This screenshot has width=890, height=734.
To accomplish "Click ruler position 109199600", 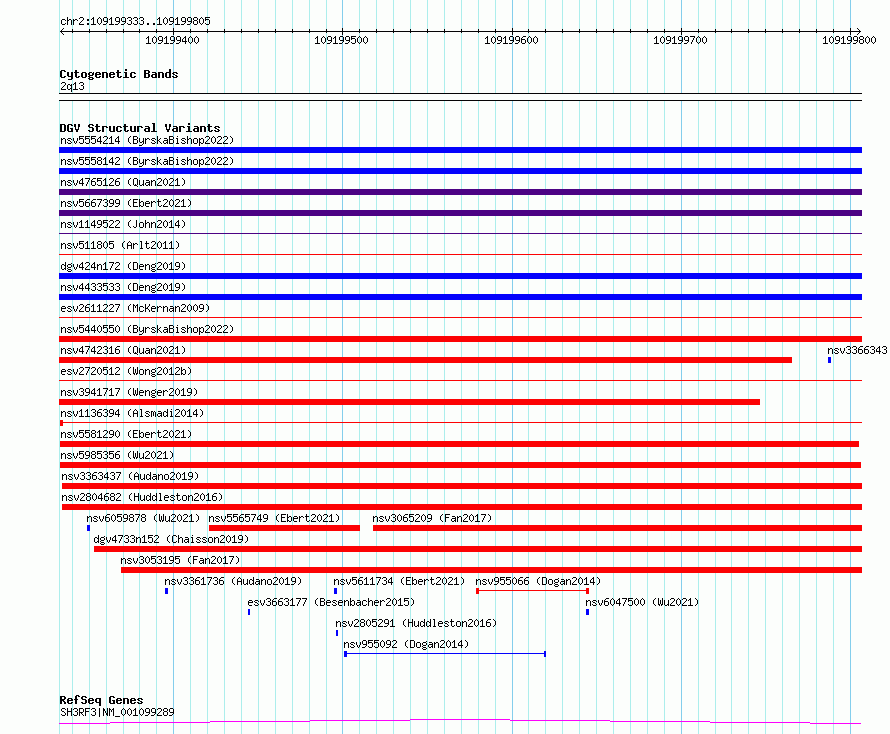I will click(x=511, y=40).
